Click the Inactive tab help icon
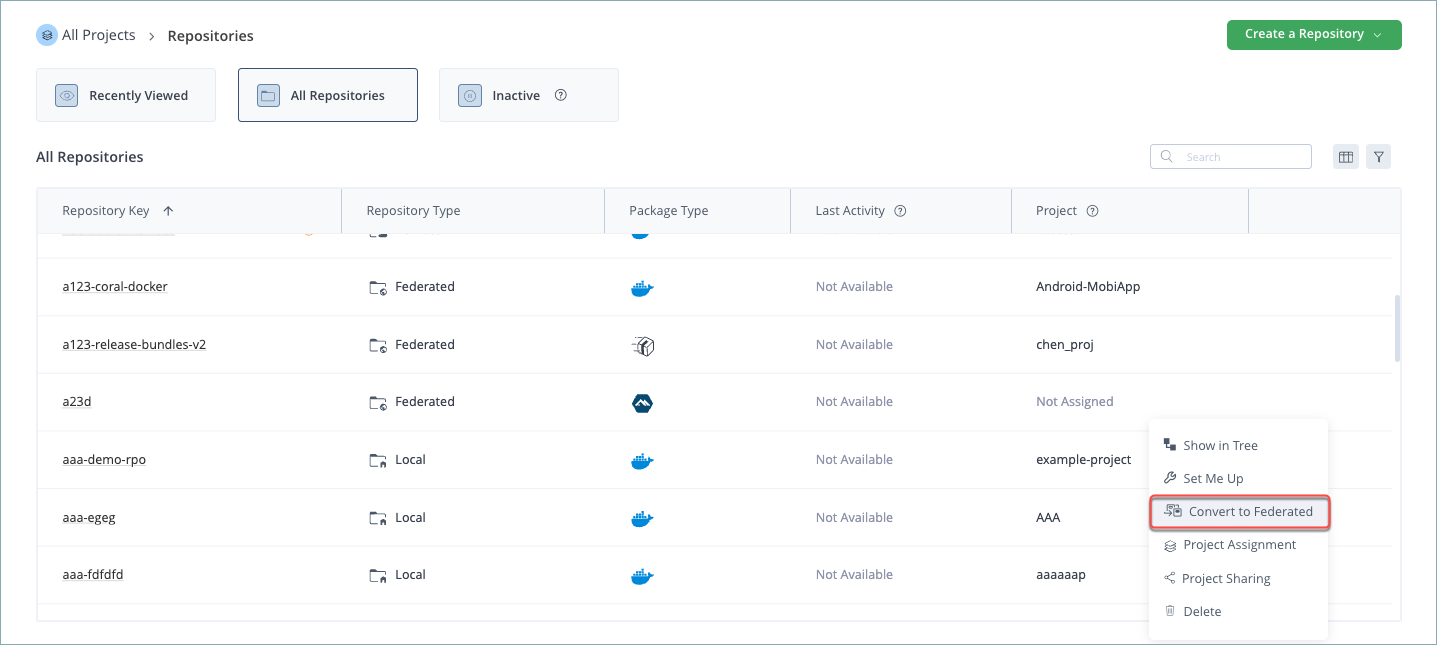 click(x=561, y=95)
